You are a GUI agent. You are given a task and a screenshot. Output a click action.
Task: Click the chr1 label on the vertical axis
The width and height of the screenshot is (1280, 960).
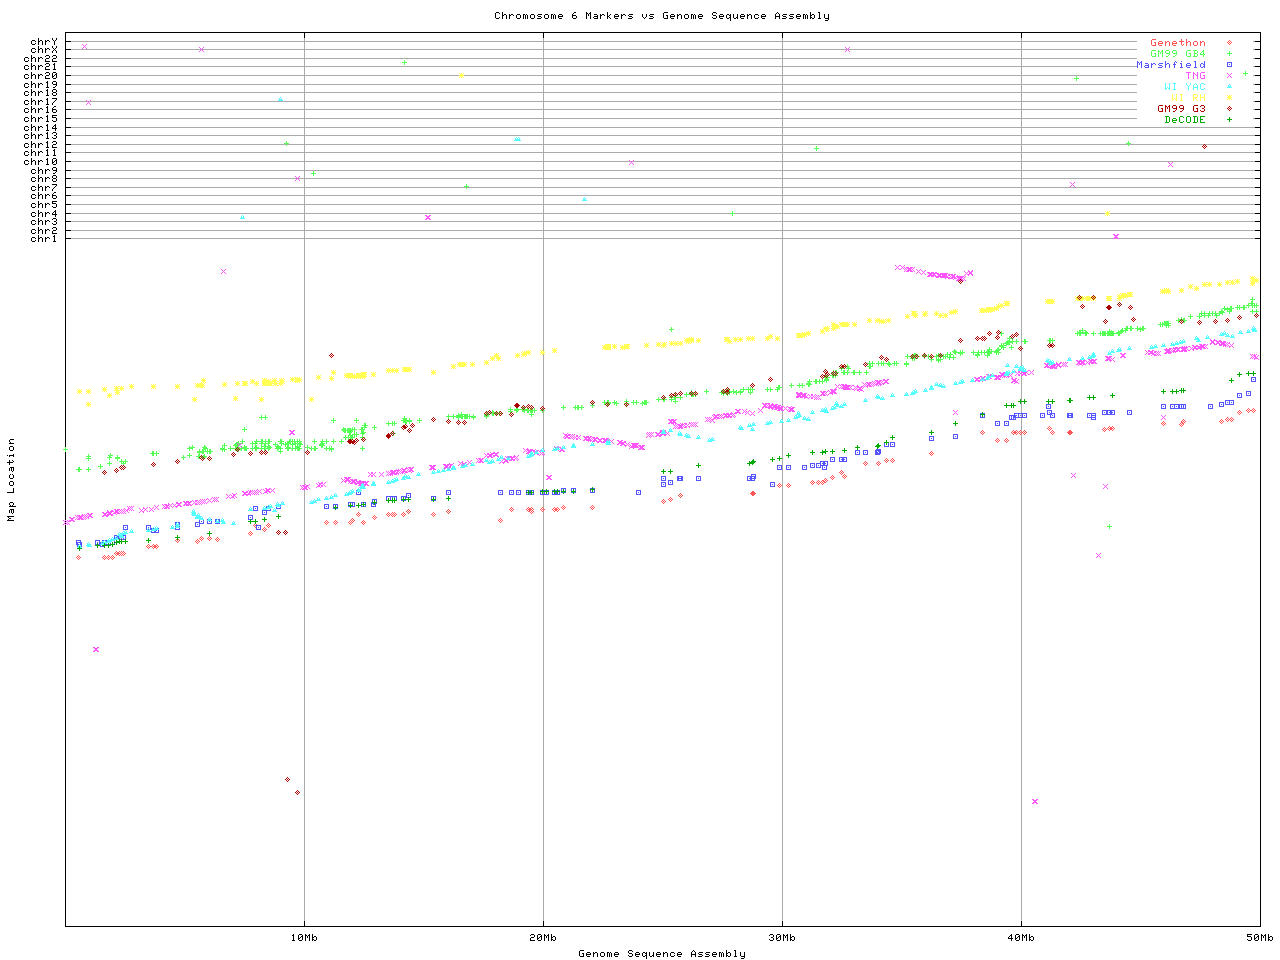(x=43, y=239)
